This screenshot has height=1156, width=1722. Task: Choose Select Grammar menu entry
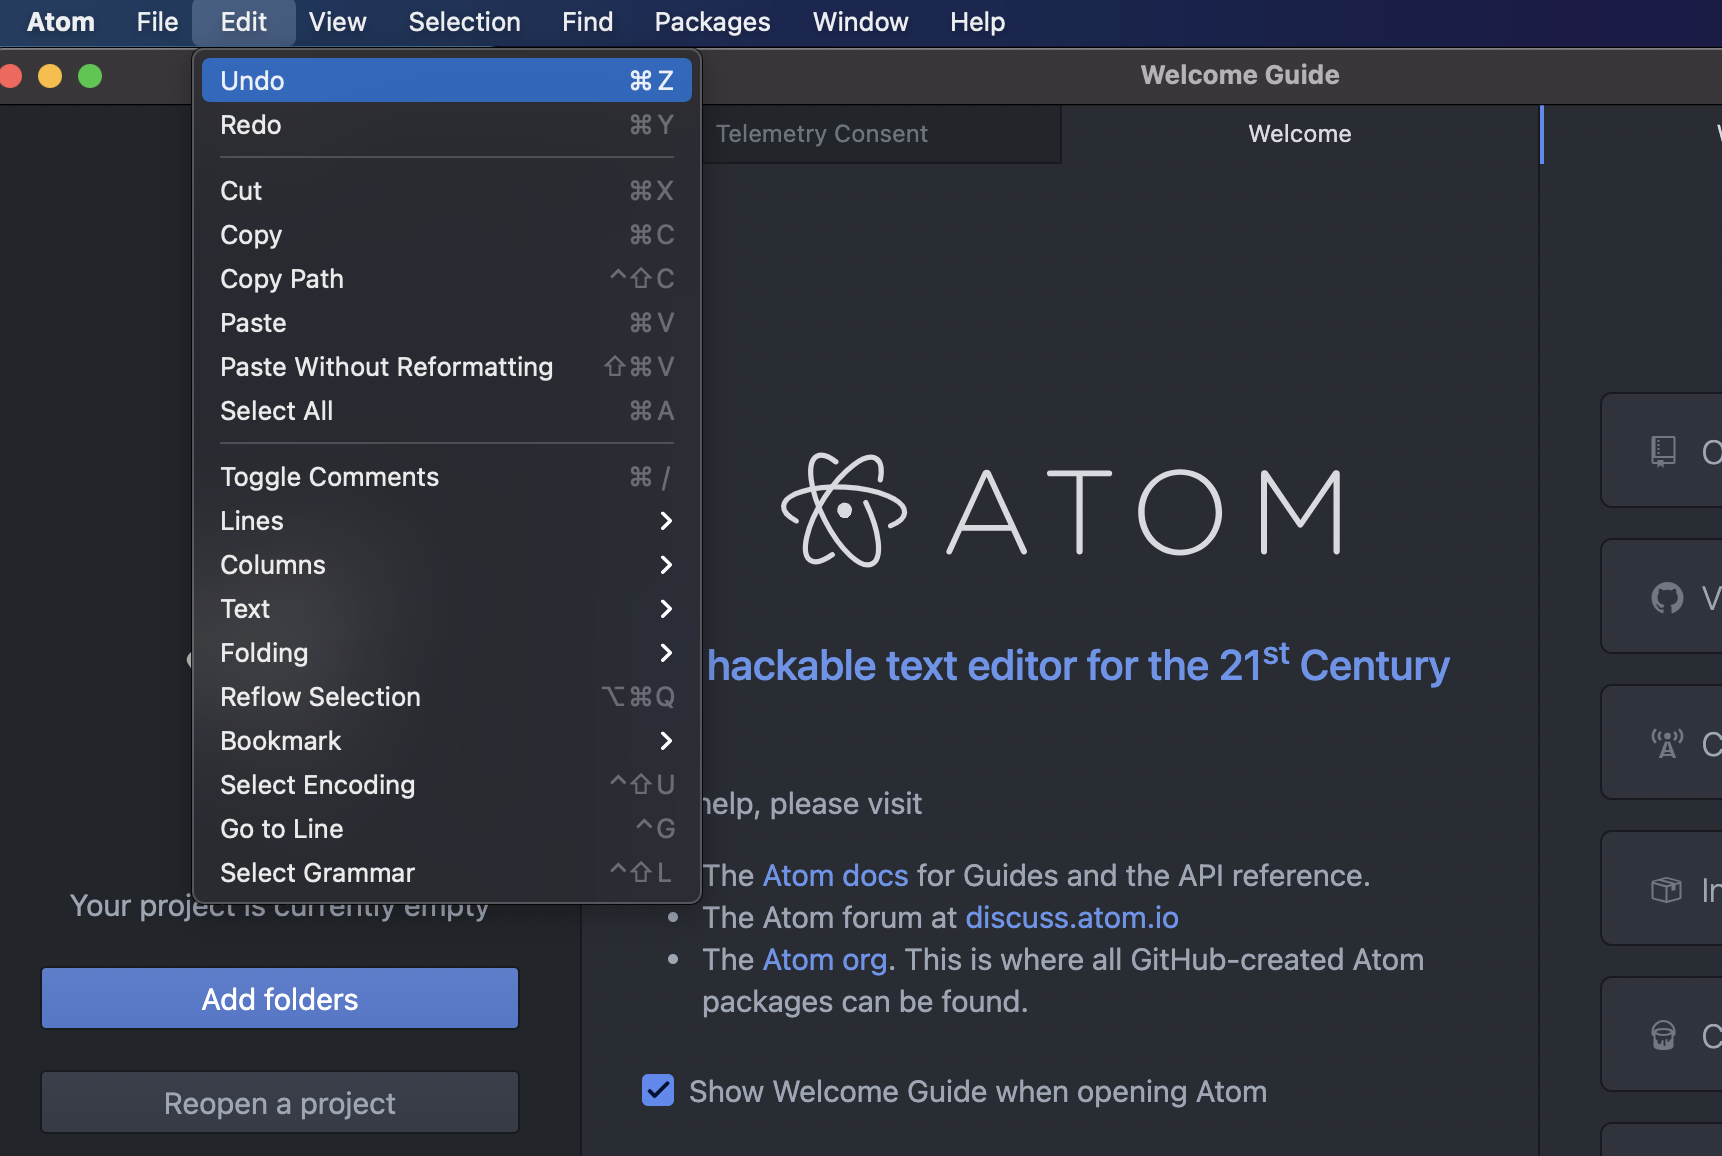[446, 873]
